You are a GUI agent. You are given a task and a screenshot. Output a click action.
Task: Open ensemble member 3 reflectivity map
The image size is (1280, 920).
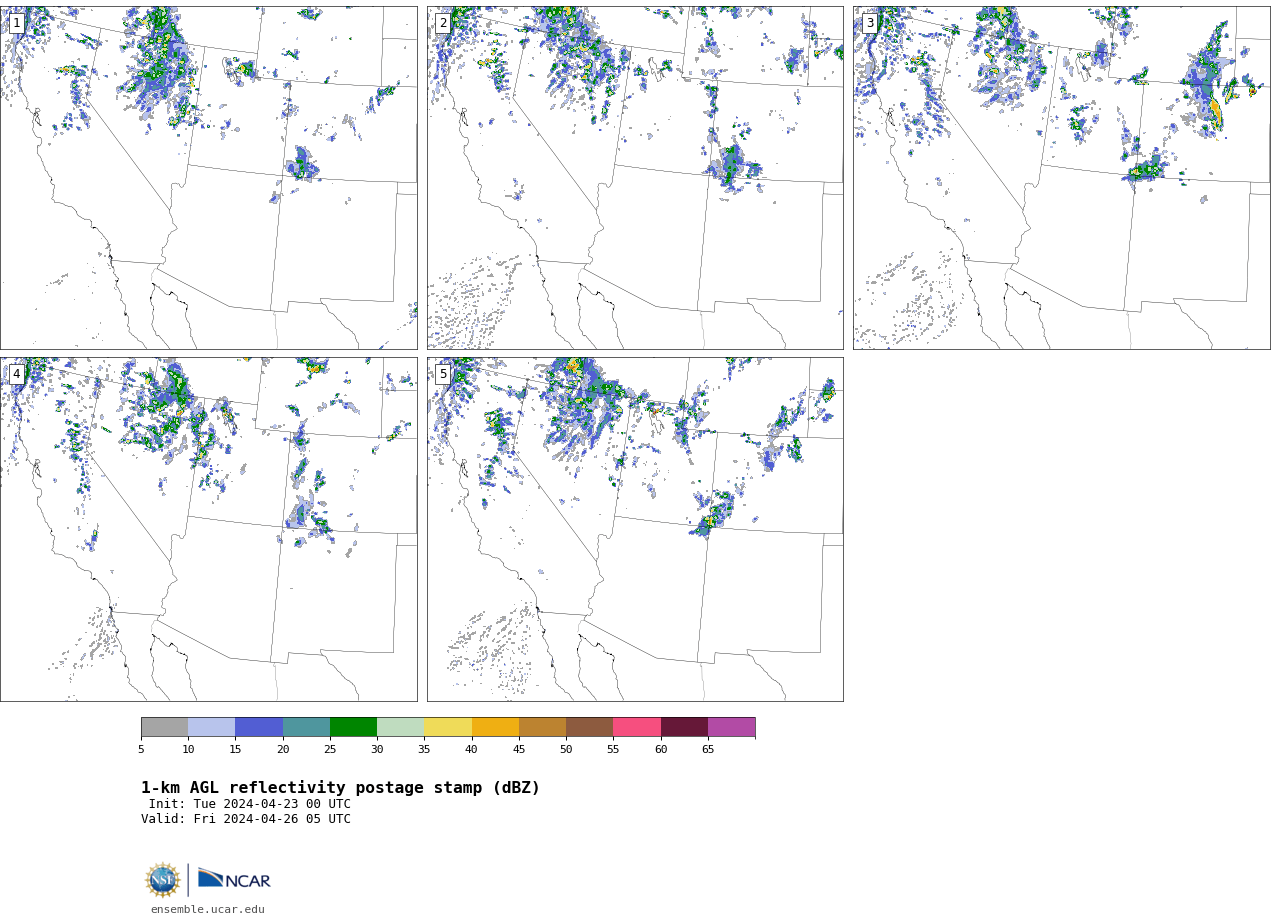click(1062, 178)
